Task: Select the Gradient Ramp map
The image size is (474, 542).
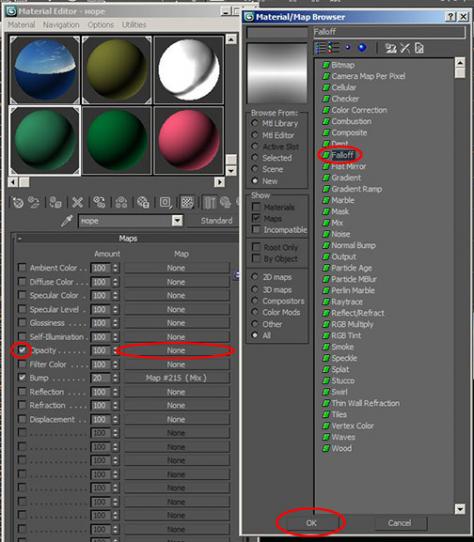Action: point(356,189)
